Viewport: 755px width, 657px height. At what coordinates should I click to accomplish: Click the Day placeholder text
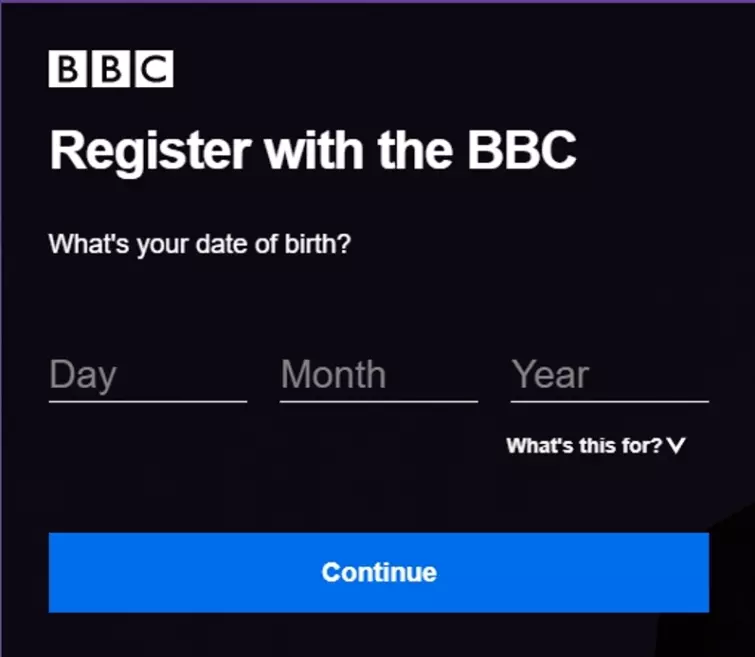coord(83,376)
